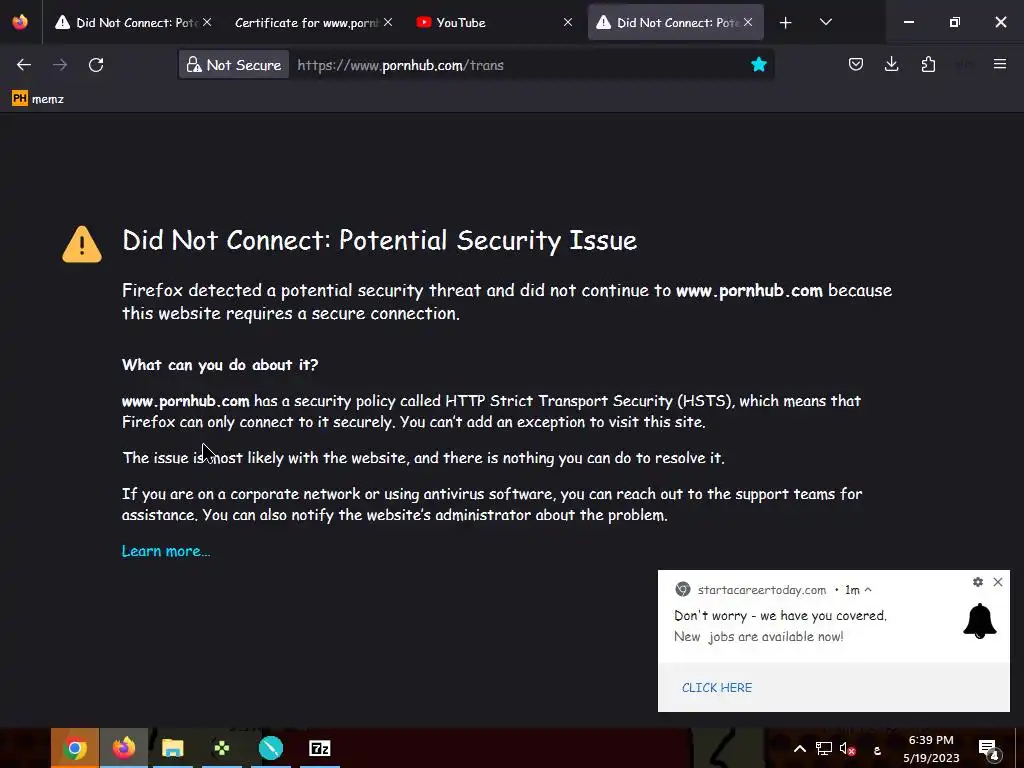Open notification settings gear icon
Screen dimensions: 1024x768
978,582
